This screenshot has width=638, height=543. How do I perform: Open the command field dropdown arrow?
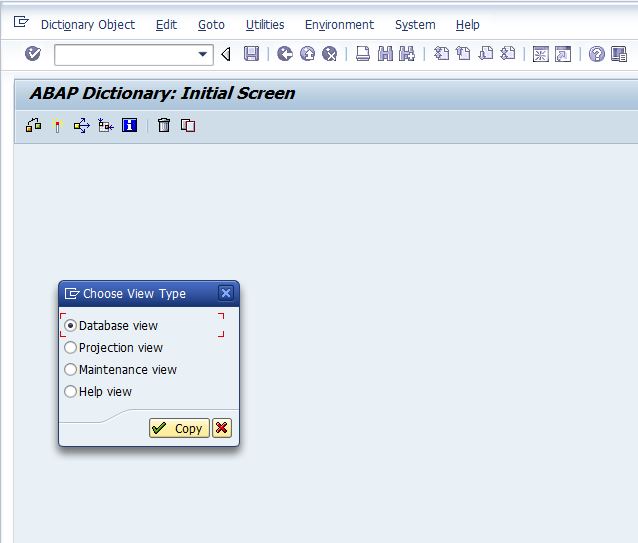tap(202, 54)
